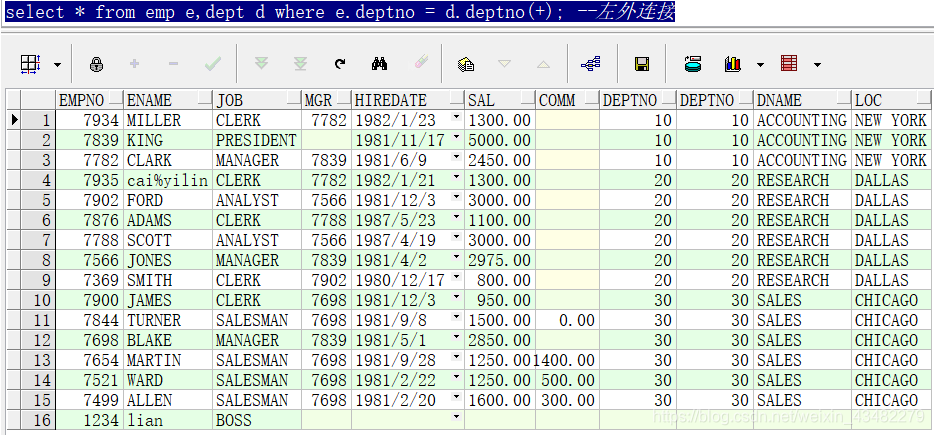934x435 pixels.
Task: Select the ename cell 'ALLEN'
Action: [x=169, y=400]
